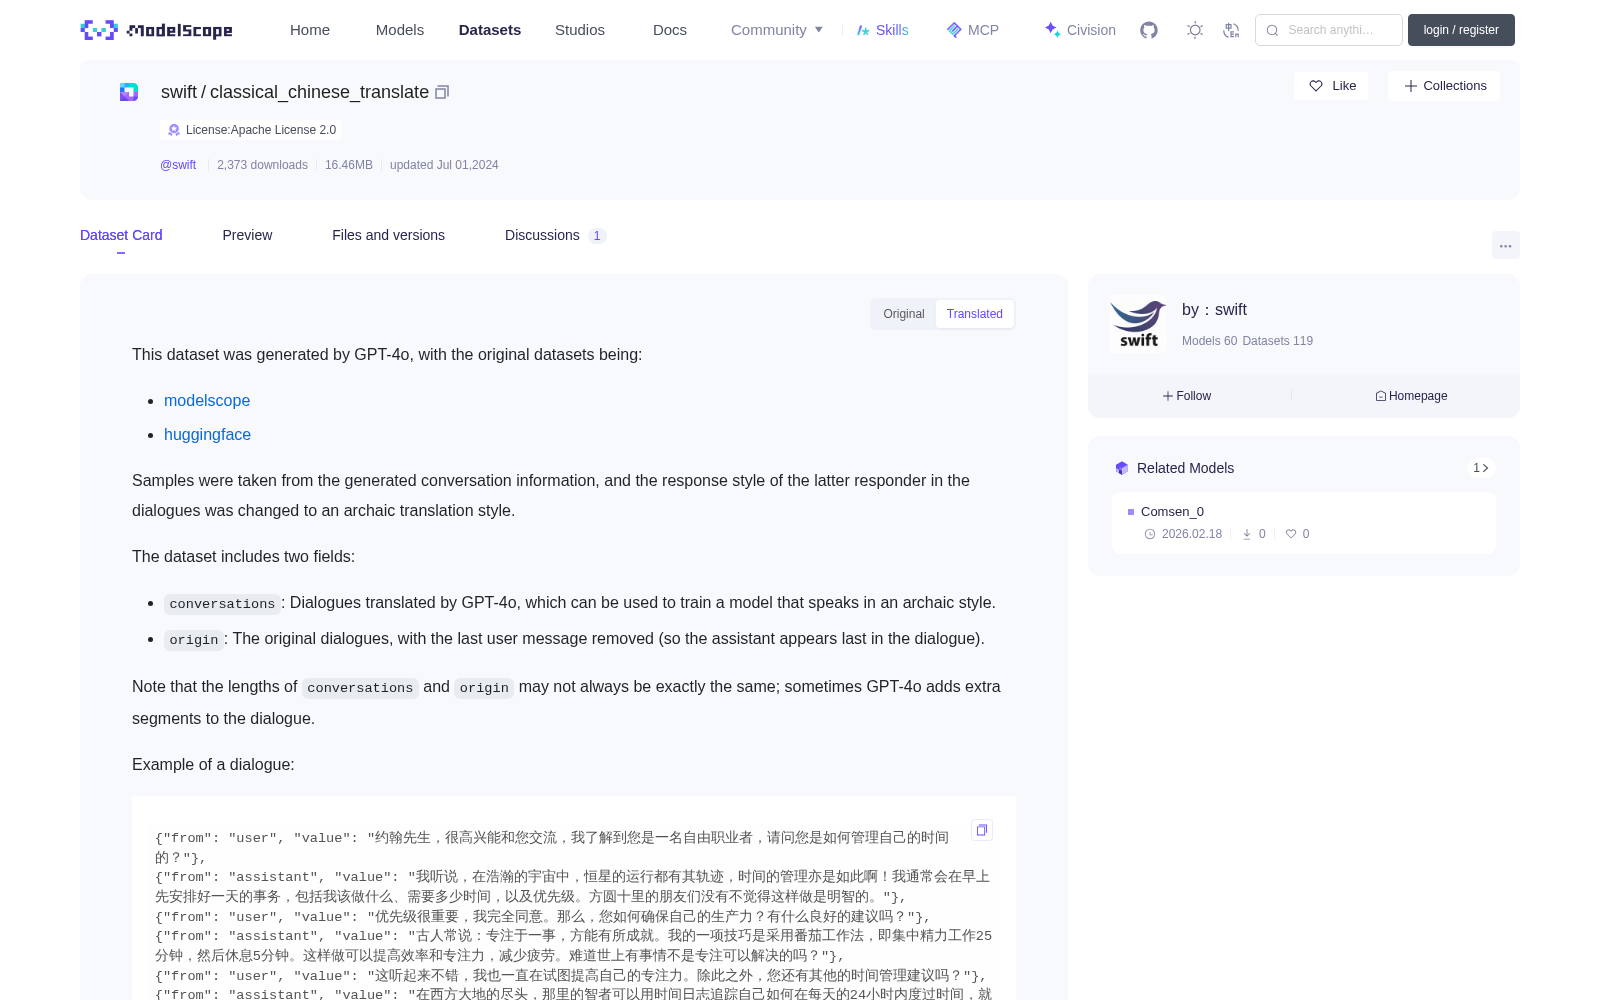Image resolution: width=1600 pixels, height=1000 pixels.
Task: Open the huggingface source dataset link
Action: point(207,434)
